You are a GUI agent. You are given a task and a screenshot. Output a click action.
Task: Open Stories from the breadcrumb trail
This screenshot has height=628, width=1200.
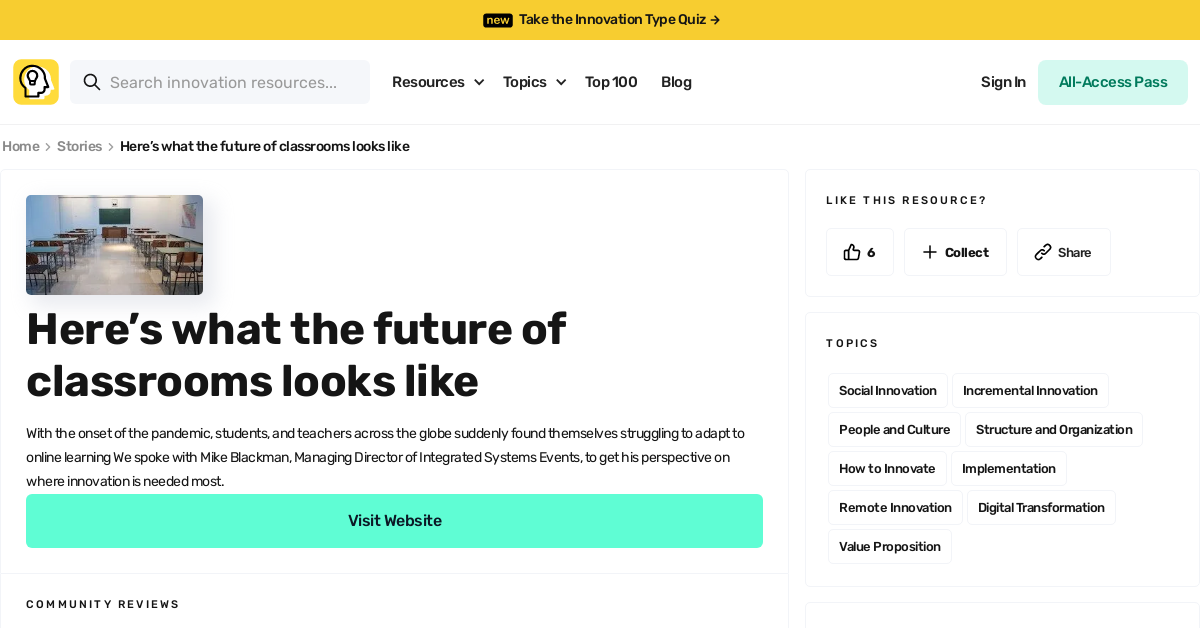coord(79,146)
